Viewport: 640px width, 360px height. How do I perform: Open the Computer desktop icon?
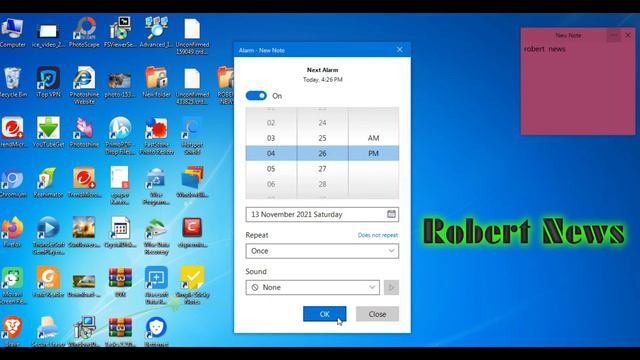point(12,33)
